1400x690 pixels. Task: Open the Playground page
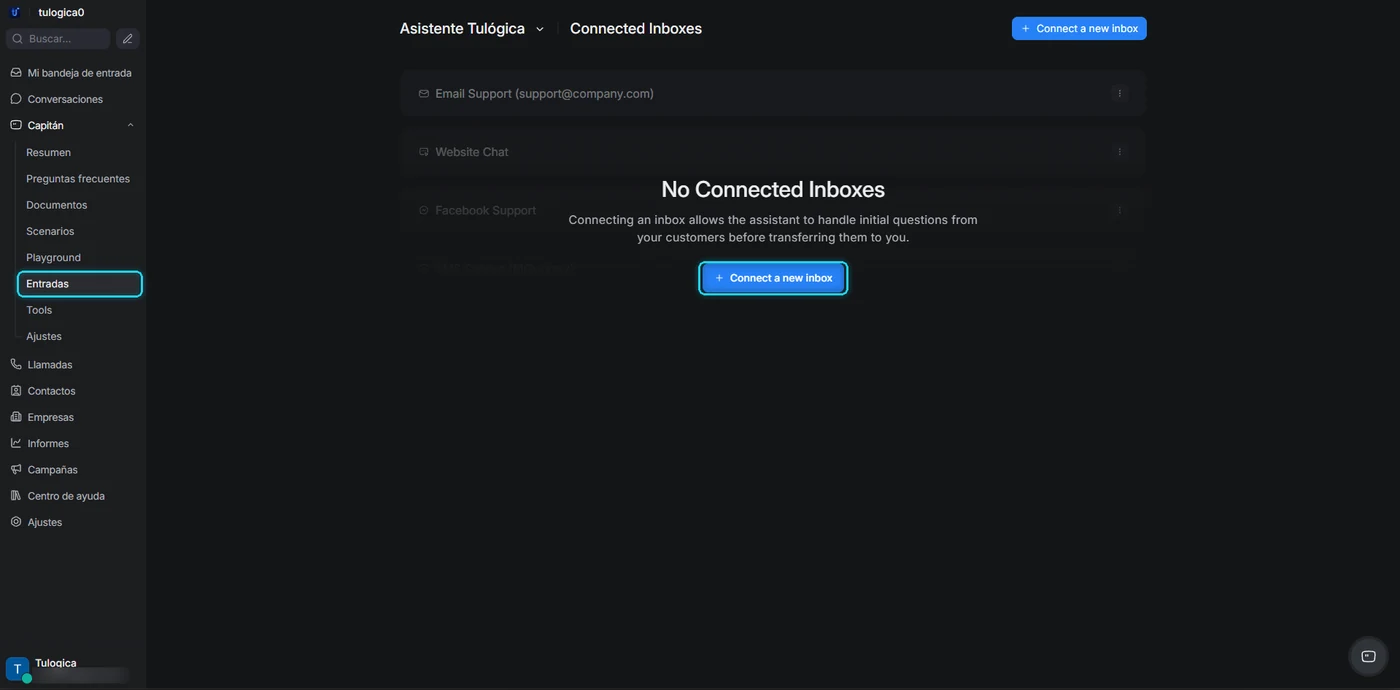53,257
